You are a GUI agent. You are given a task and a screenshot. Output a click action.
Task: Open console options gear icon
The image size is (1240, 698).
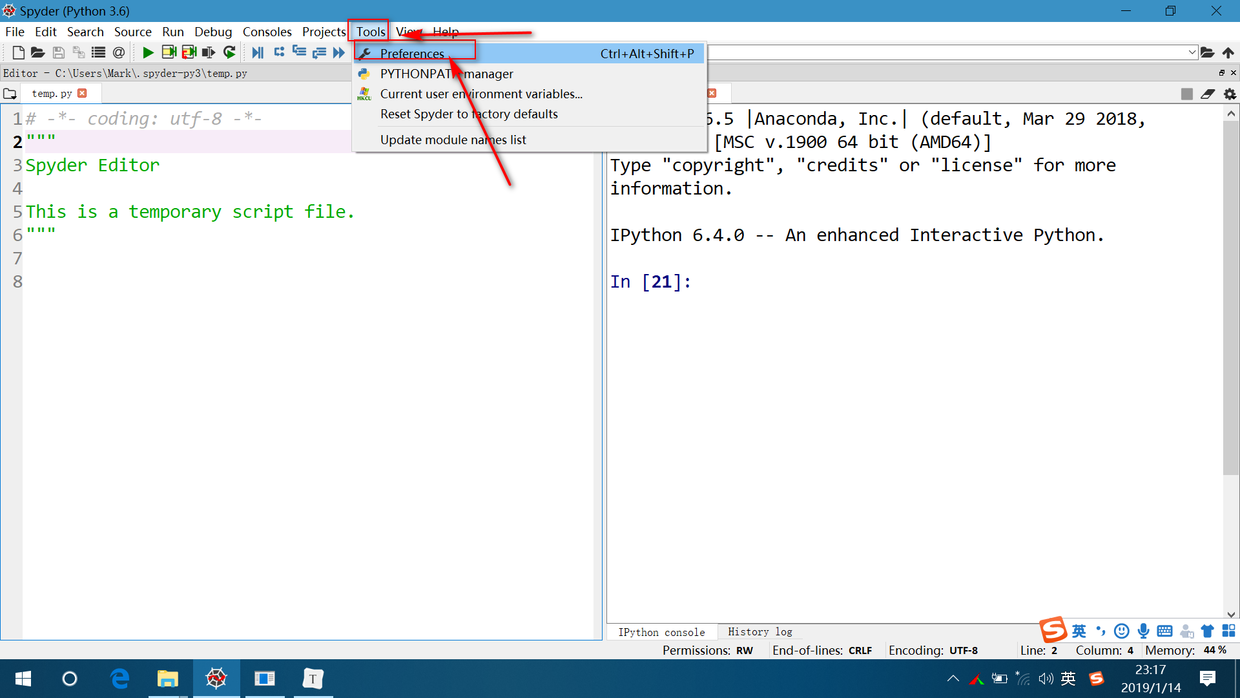coord(1229,94)
